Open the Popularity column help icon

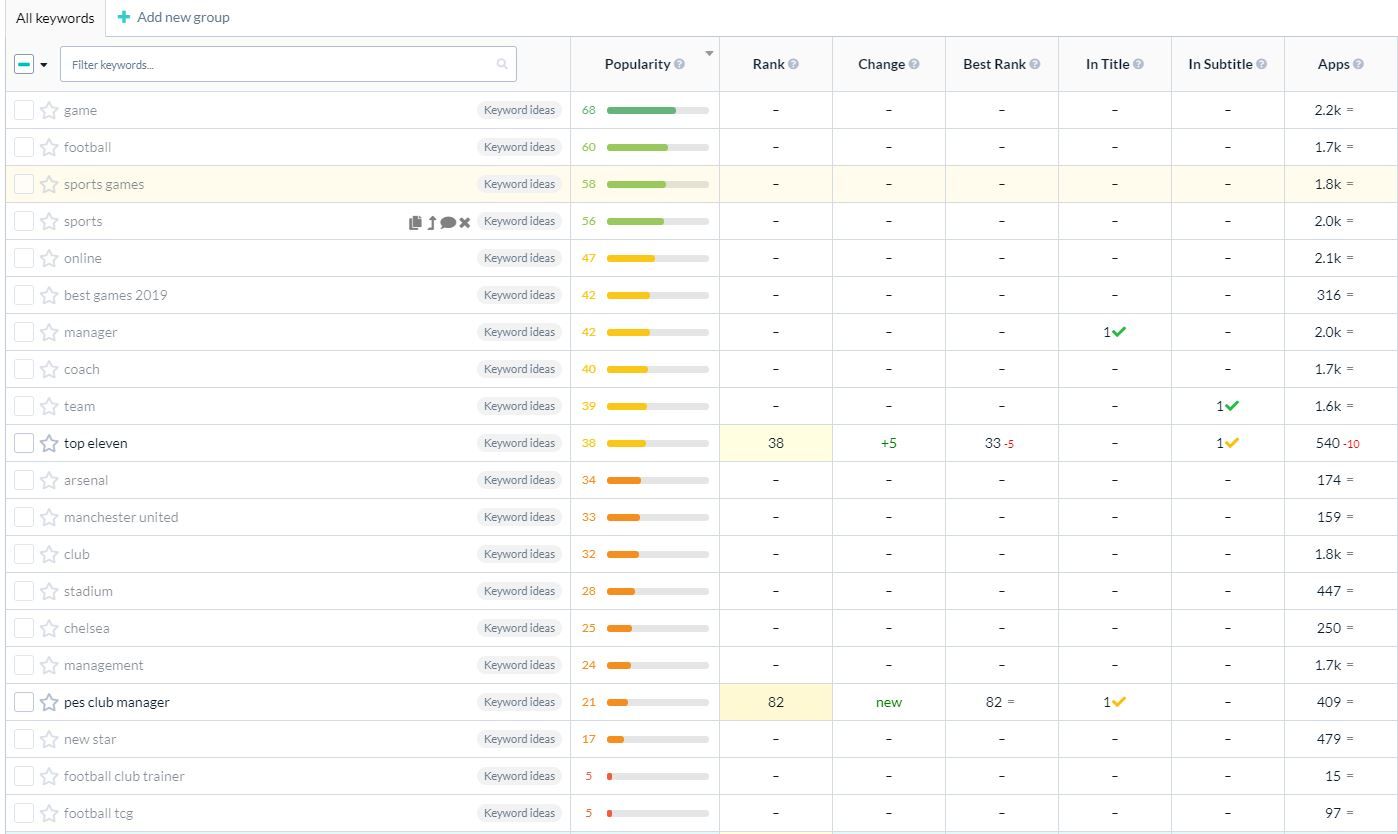click(680, 64)
